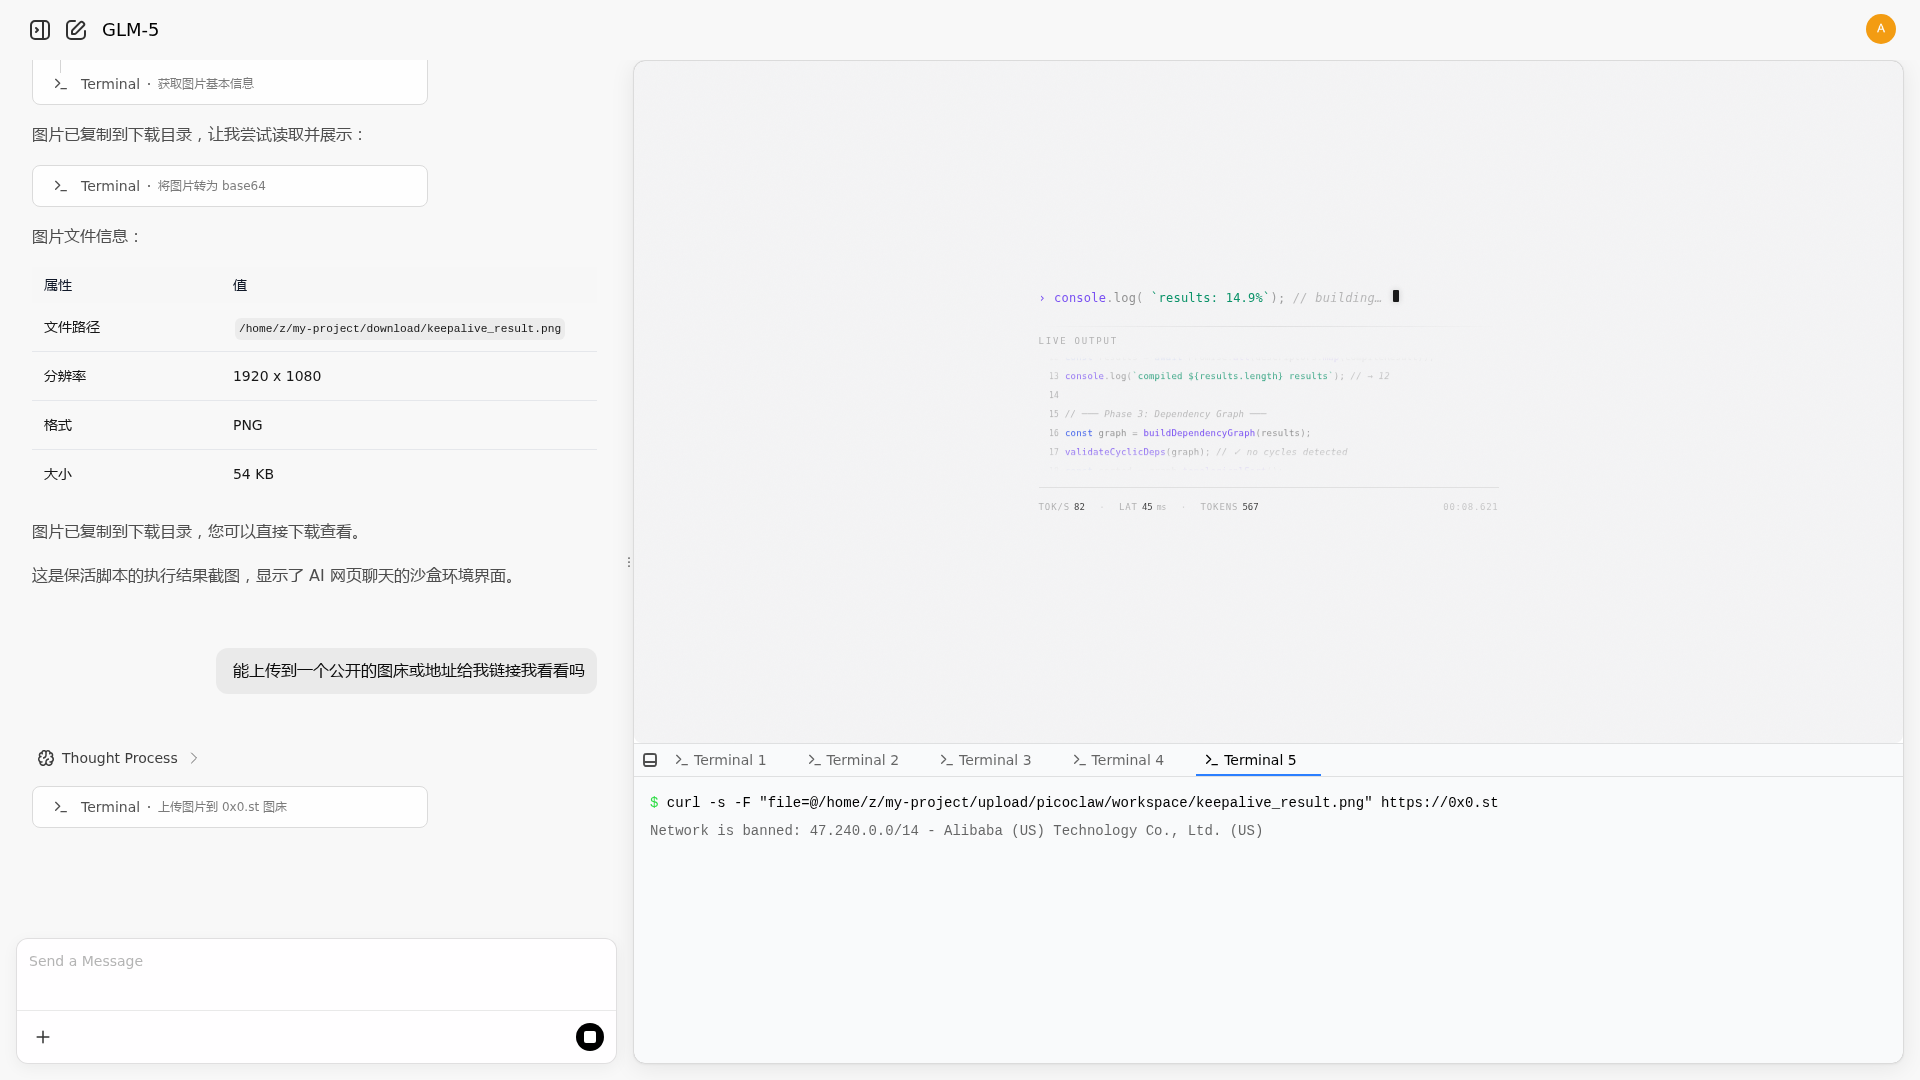Click the 54 KB size value
Image resolution: width=1920 pixels, height=1080 pixels.
click(253, 474)
